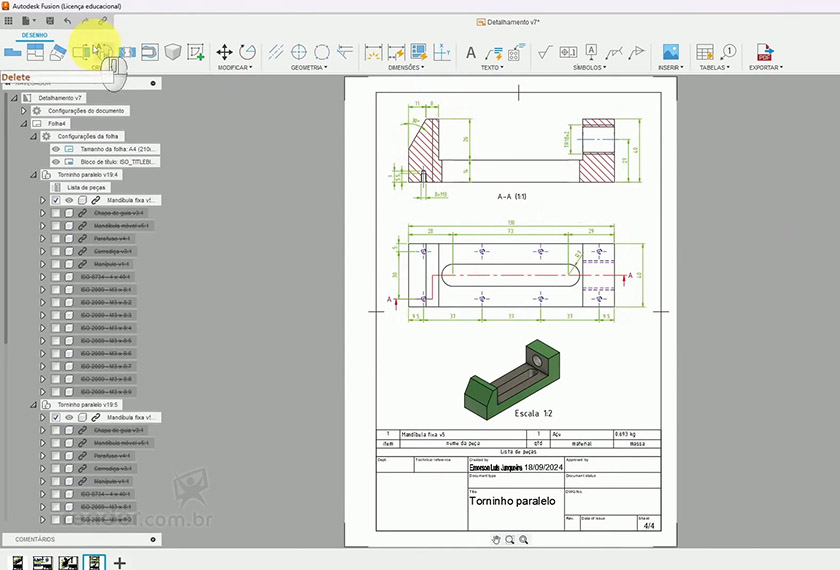Expand the Configurações do documento node

click(24, 110)
